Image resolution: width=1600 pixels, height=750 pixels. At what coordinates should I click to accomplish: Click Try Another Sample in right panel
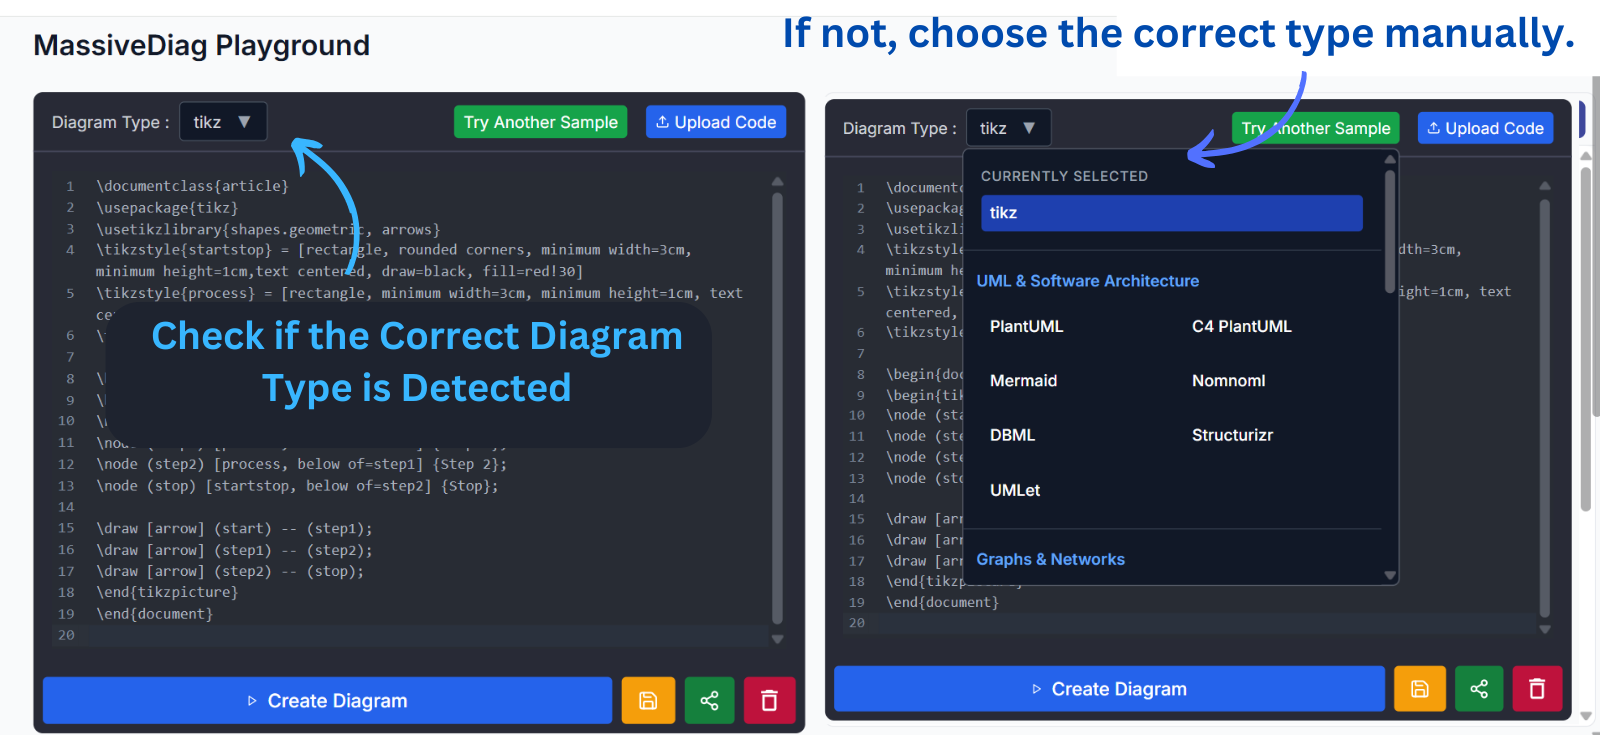pos(1315,128)
